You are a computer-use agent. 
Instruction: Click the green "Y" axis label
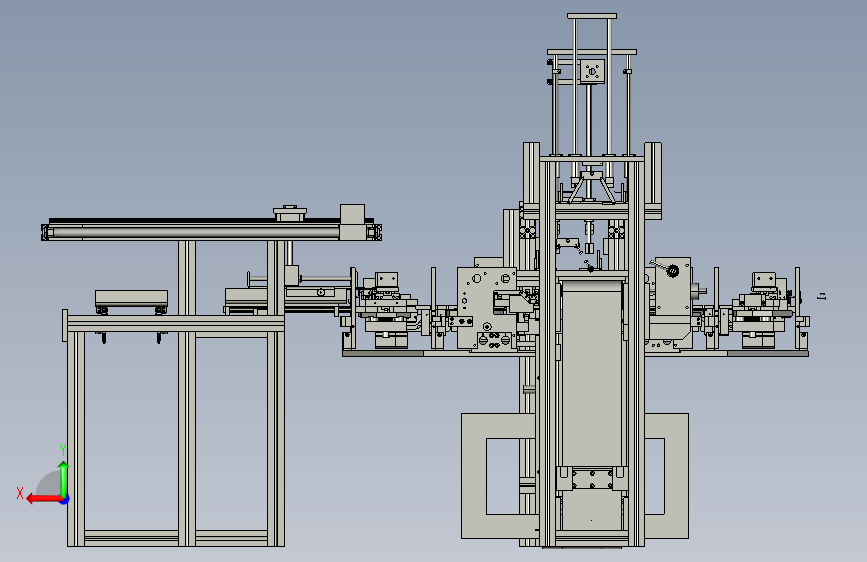pyautogui.click(x=63, y=449)
